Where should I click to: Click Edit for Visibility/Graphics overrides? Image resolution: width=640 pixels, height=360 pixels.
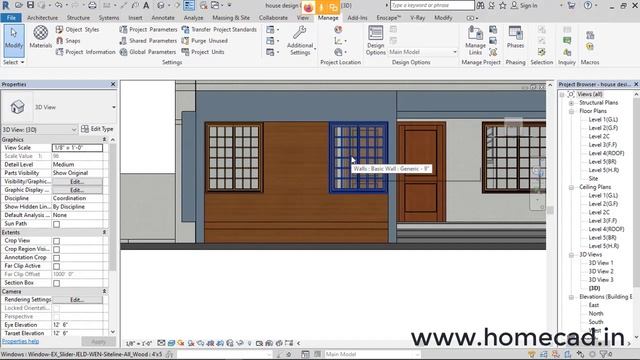(x=77, y=182)
